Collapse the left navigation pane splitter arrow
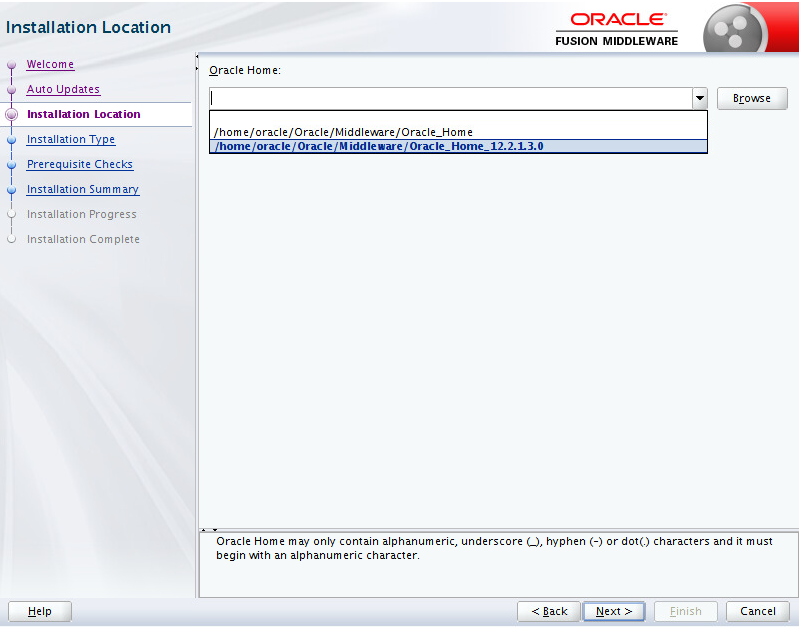The image size is (800, 629). pyautogui.click(x=197, y=57)
